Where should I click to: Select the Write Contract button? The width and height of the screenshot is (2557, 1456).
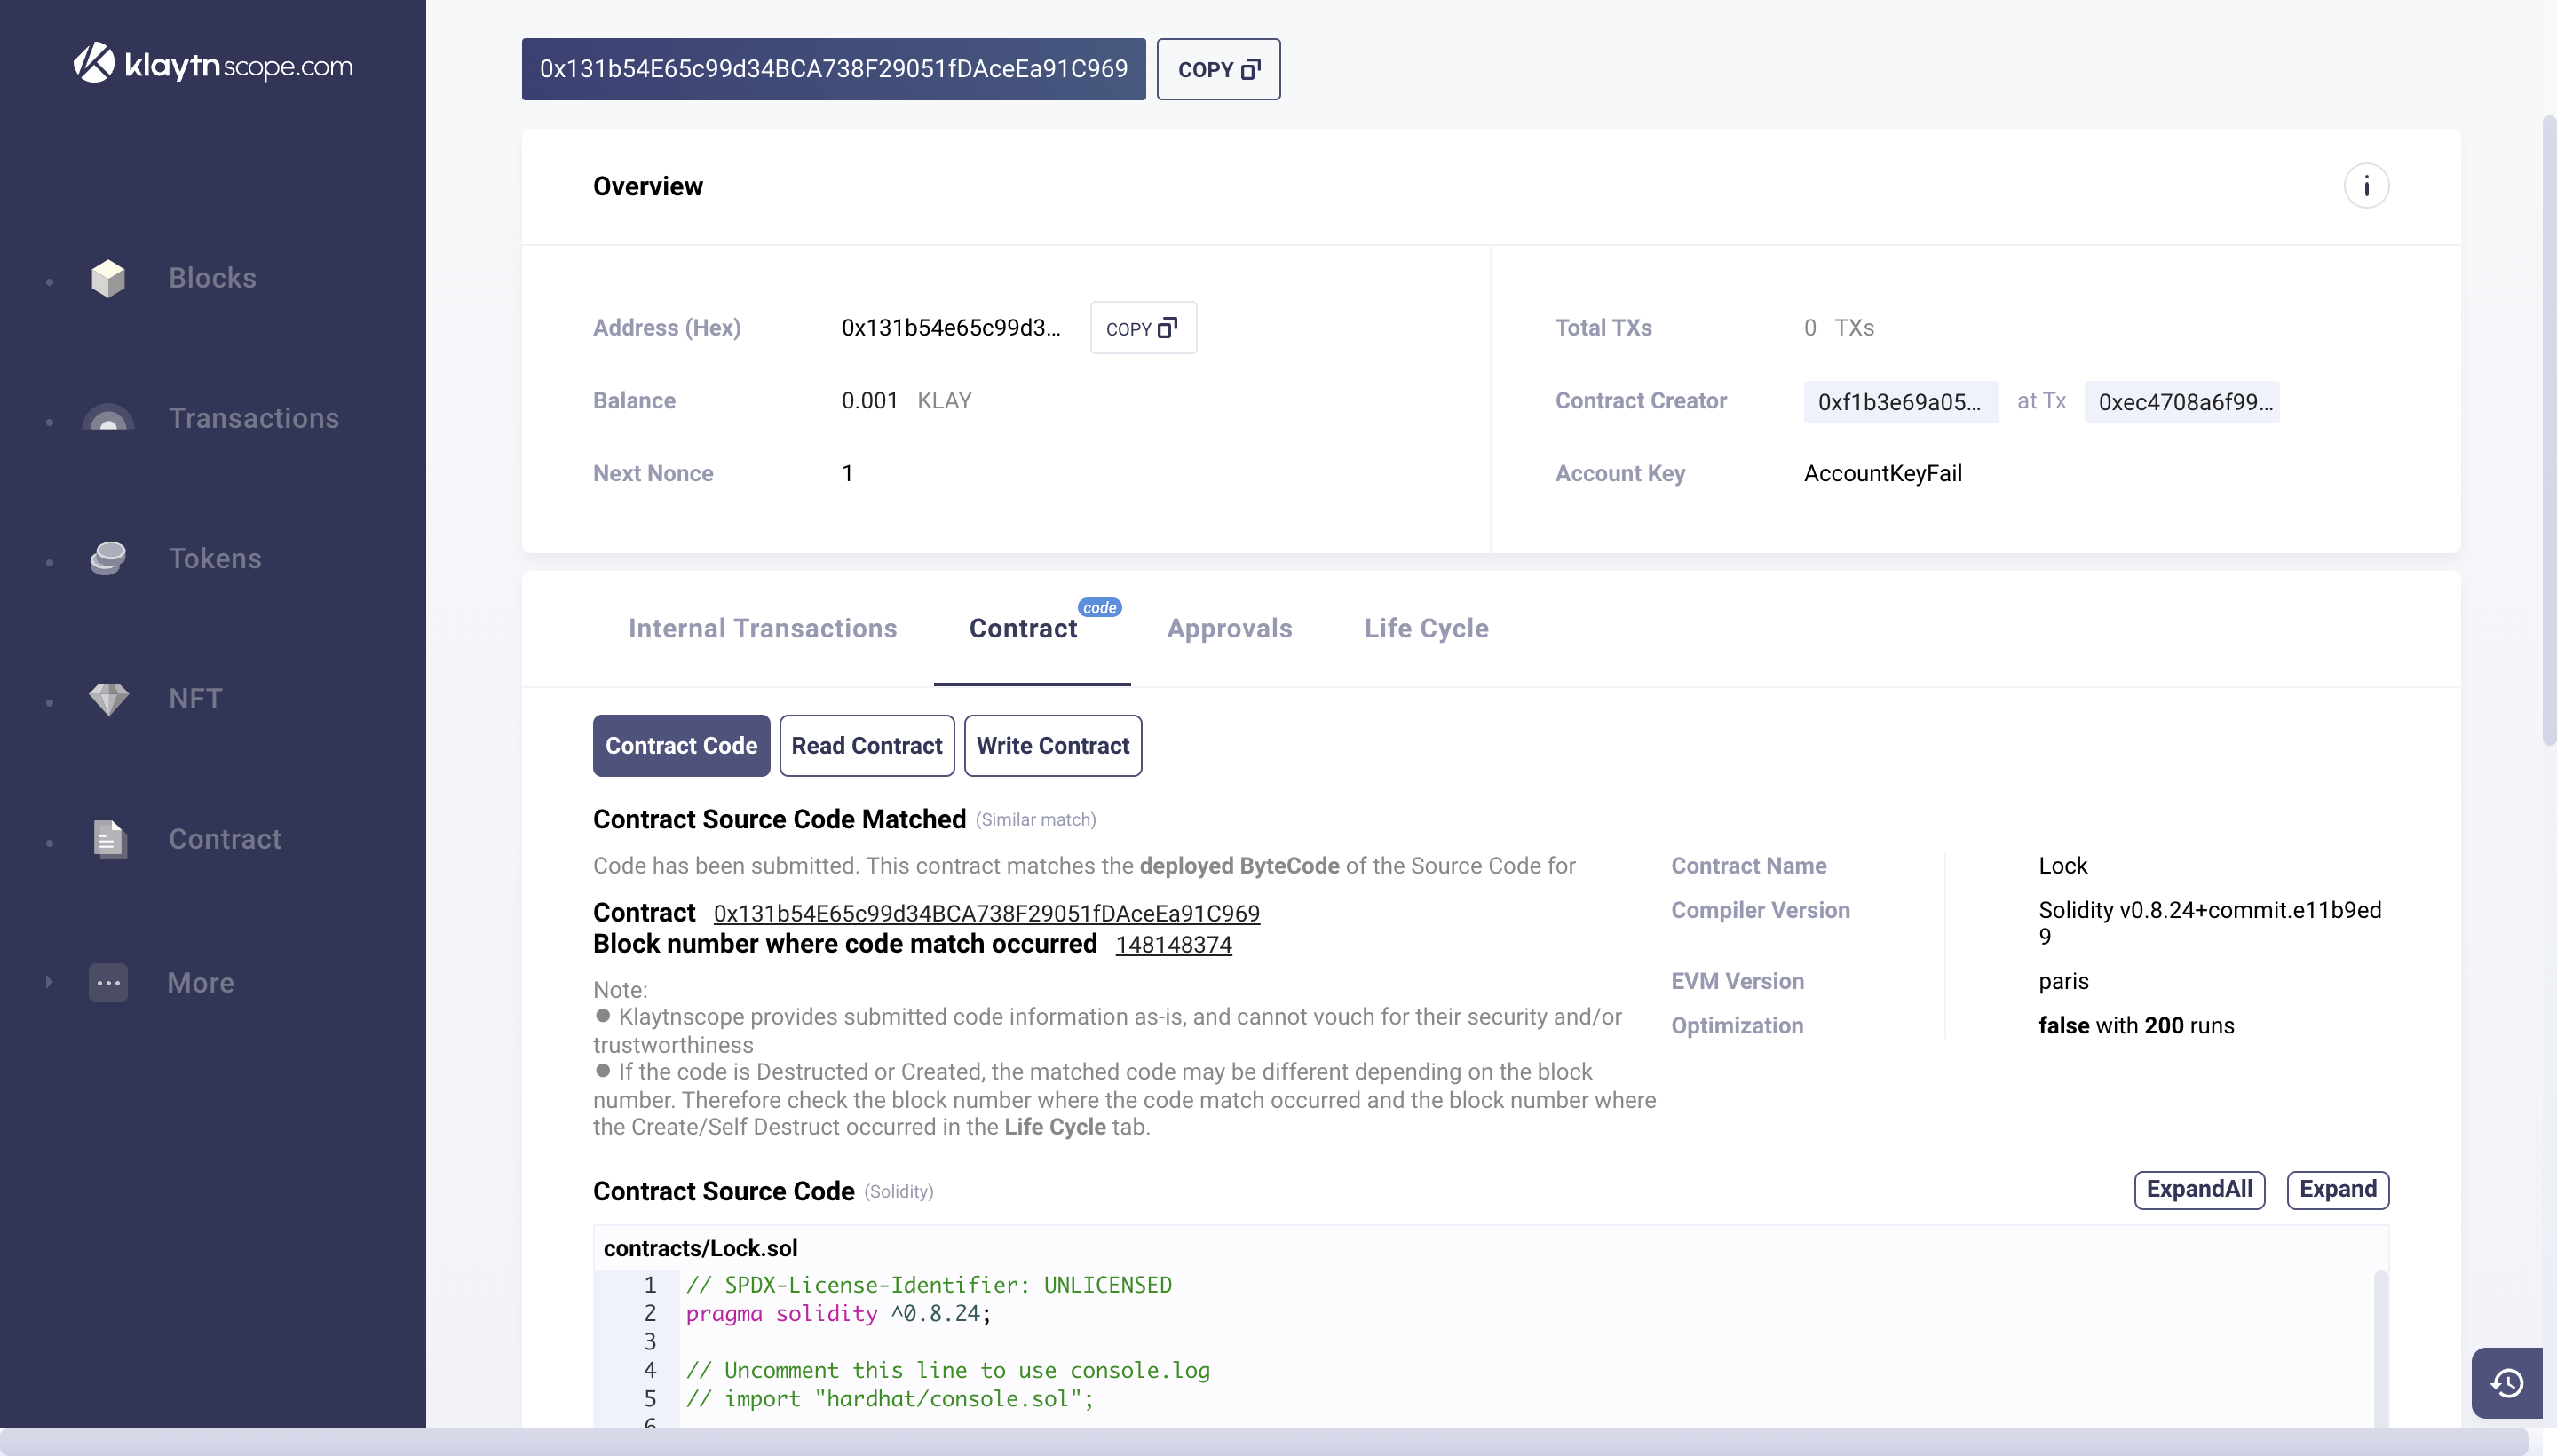pos(1052,745)
